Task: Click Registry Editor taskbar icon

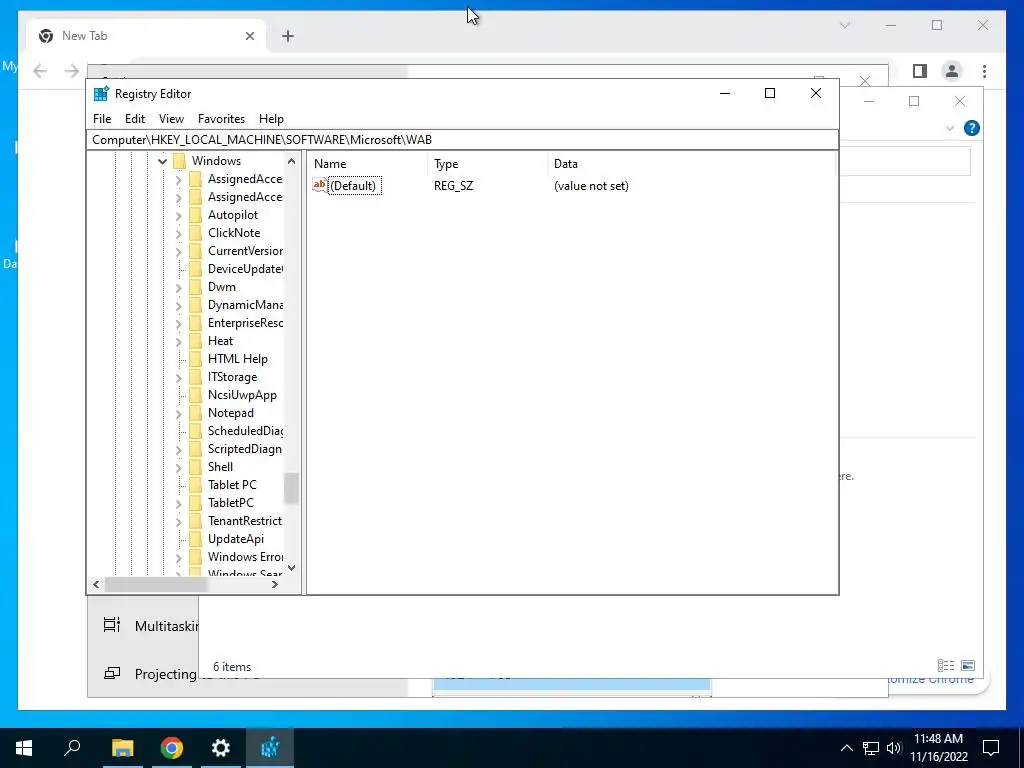Action: (x=270, y=748)
